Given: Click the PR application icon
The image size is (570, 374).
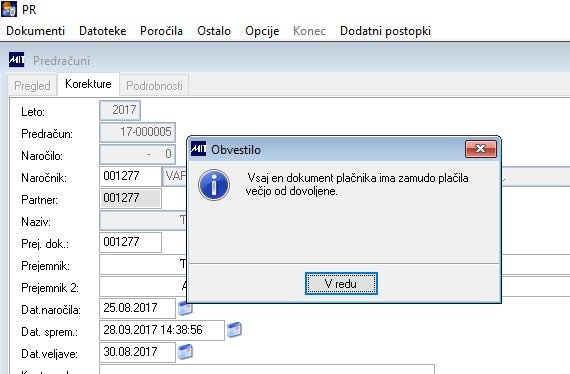Looking at the screenshot, I should tap(9, 9).
